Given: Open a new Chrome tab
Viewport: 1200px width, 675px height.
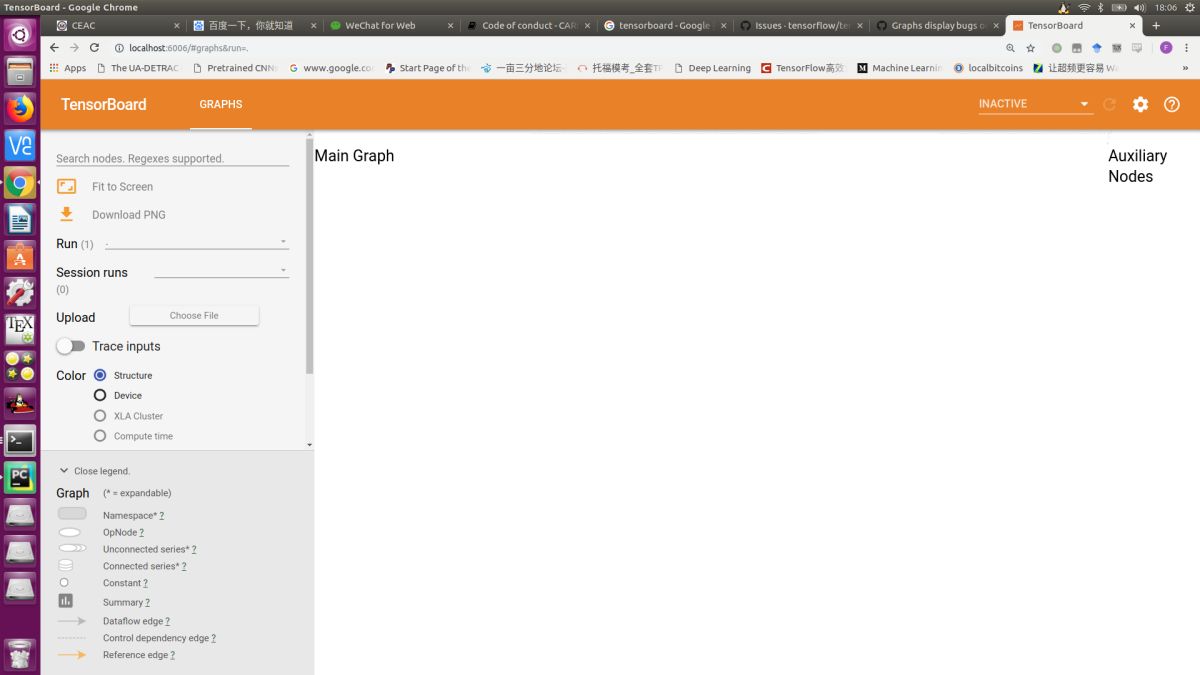Looking at the screenshot, I should click(1157, 25).
